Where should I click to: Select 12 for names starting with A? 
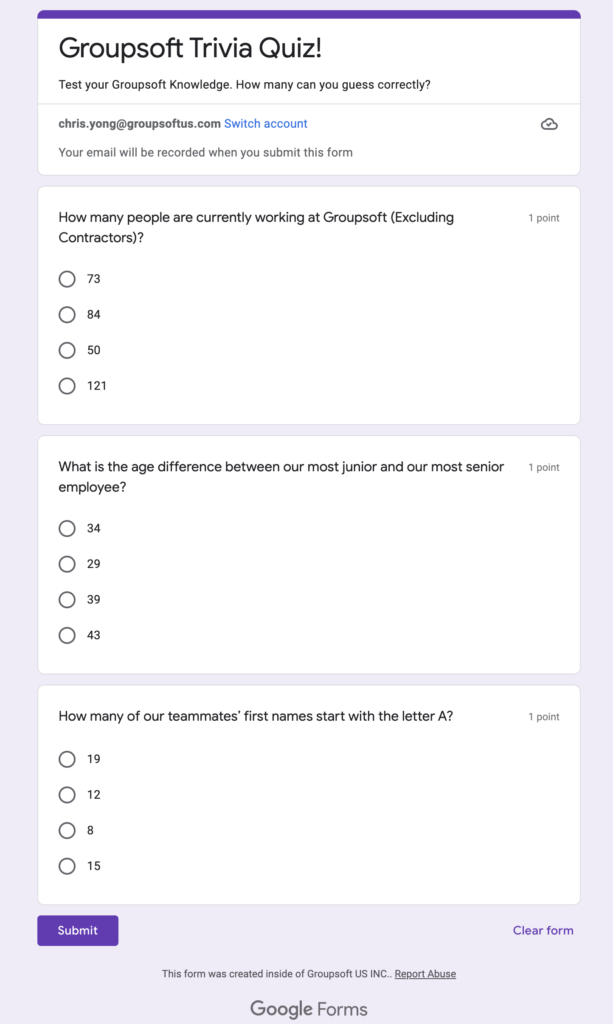tap(67, 795)
